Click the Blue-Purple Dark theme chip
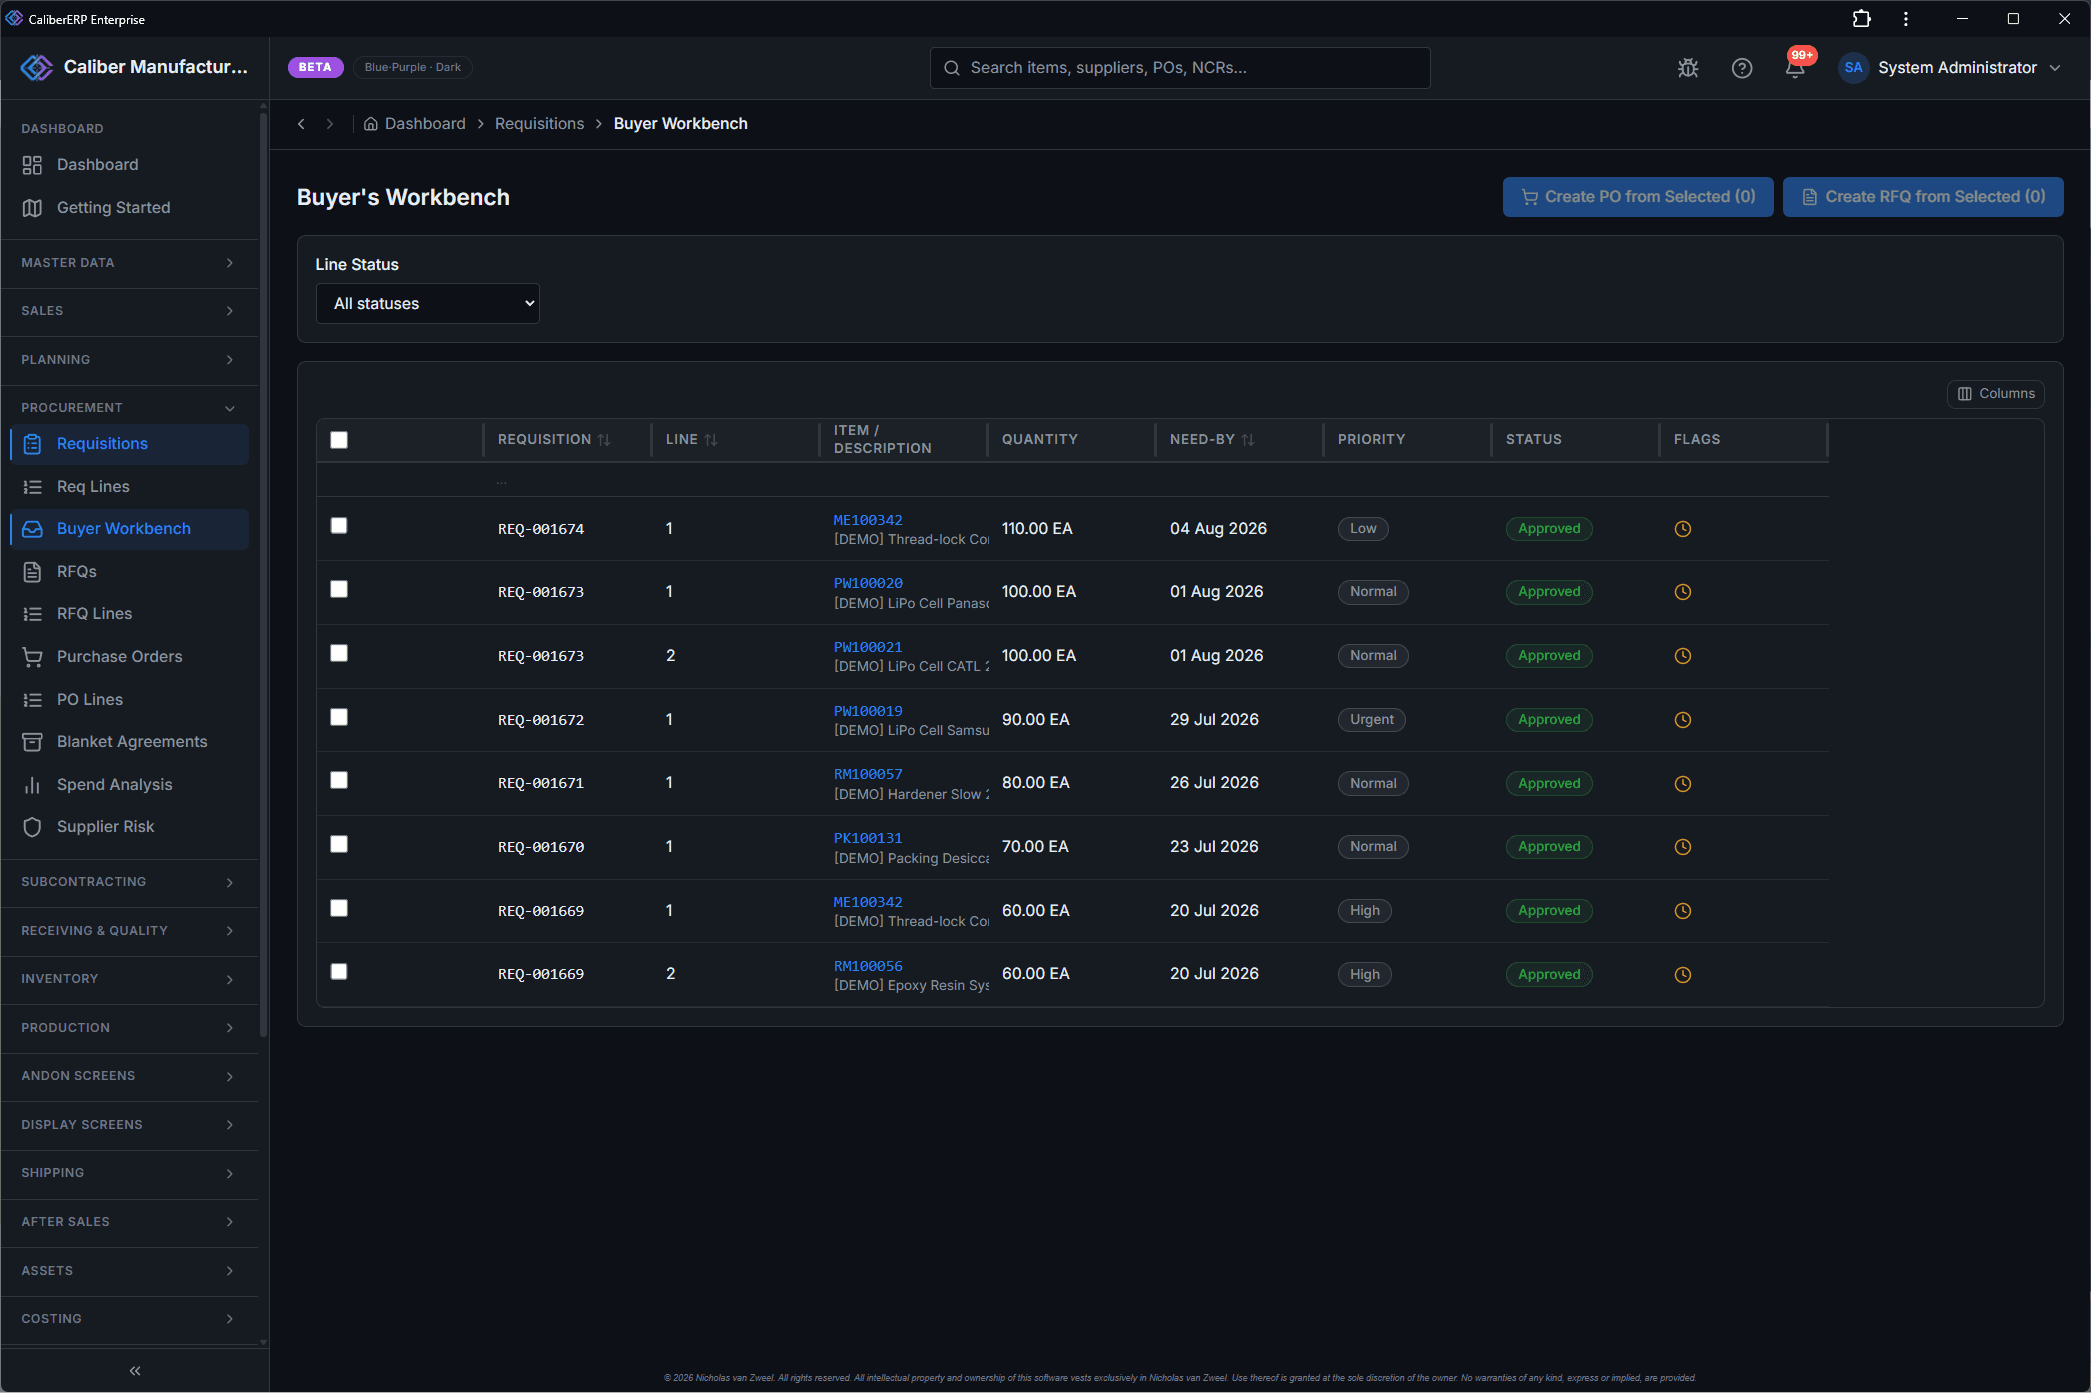 (412, 67)
